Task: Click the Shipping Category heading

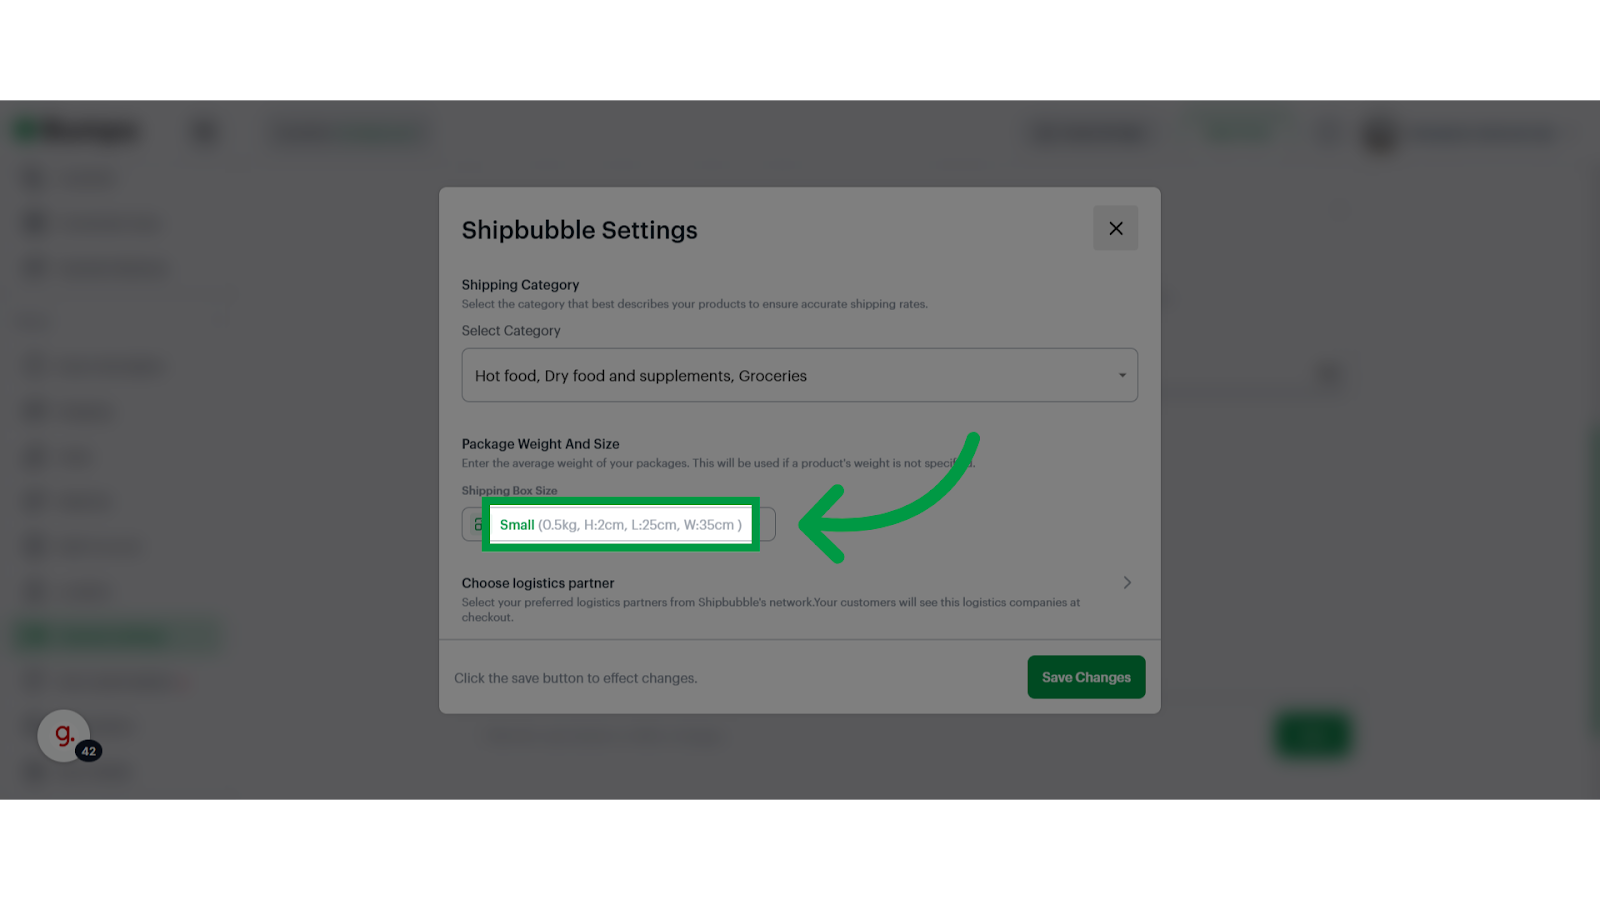Action: [x=520, y=285]
